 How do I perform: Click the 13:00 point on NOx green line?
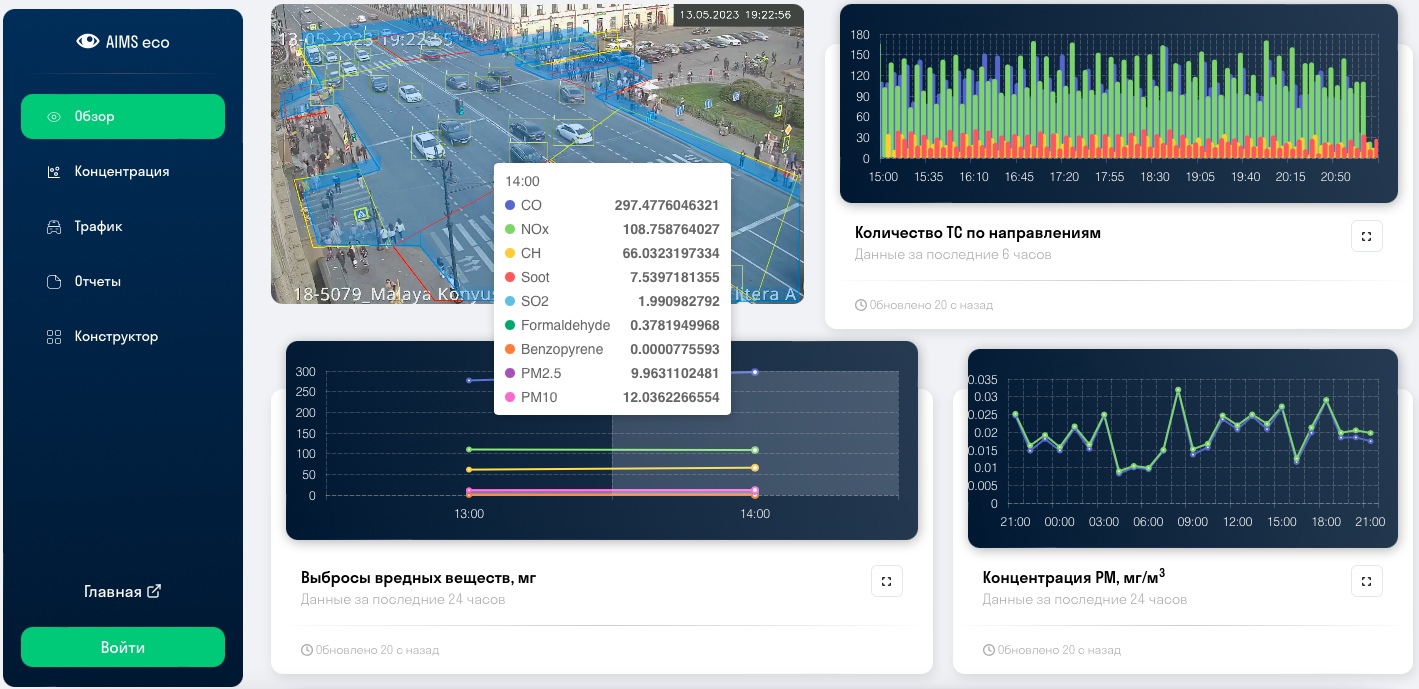(469, 449)
